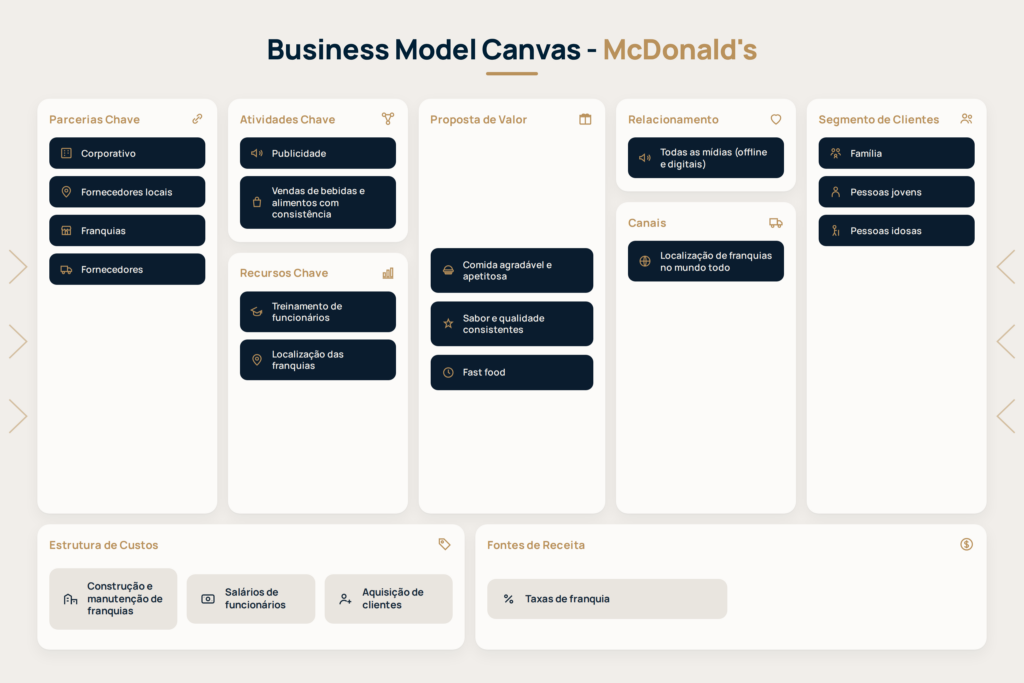The width and height of the screenshot is (1024, 683).
Task: Click the McDonald's title text
Action: tap(680, 50)
